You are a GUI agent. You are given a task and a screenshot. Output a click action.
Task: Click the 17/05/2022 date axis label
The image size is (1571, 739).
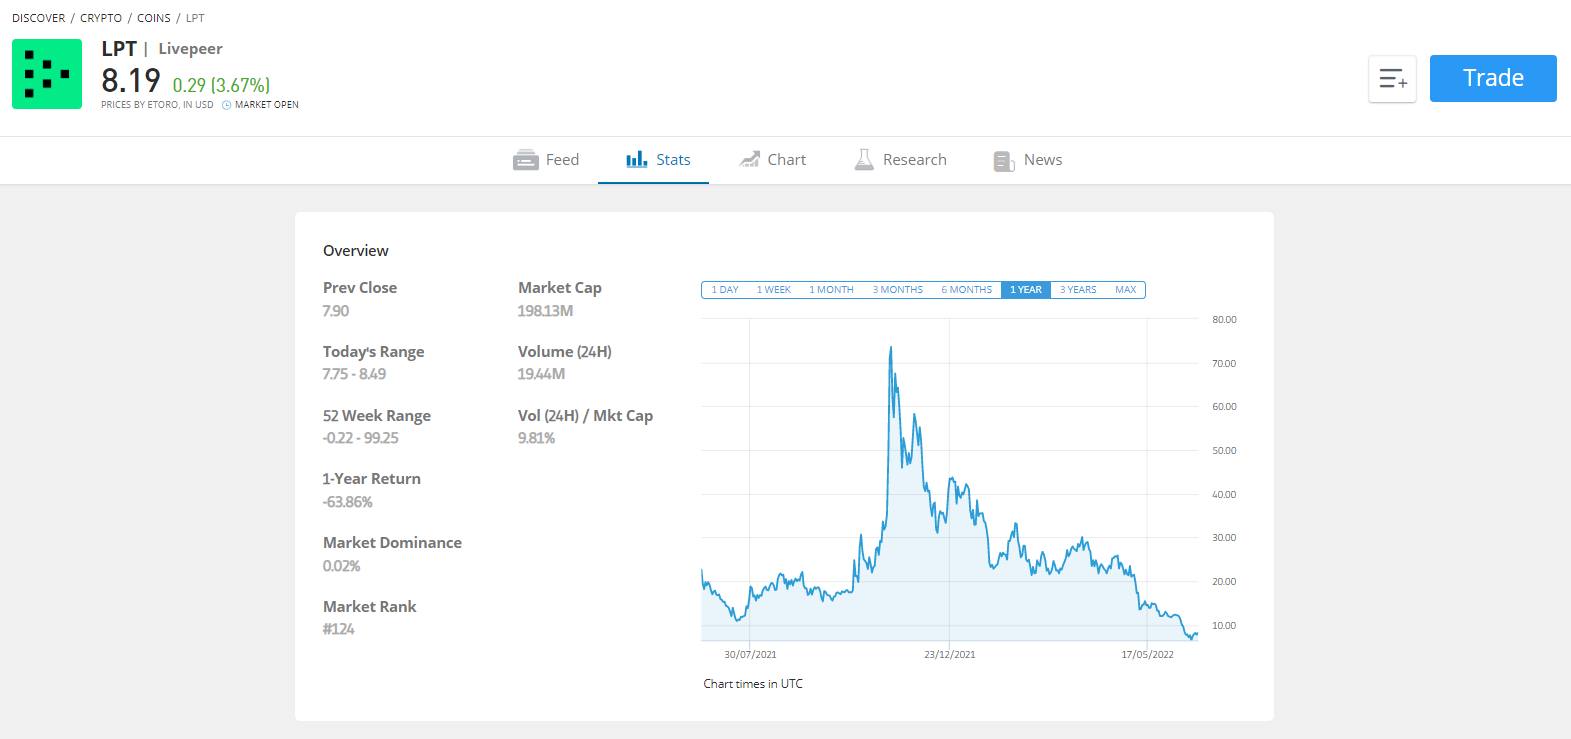pyautogui.click(x=1147, y=655)
